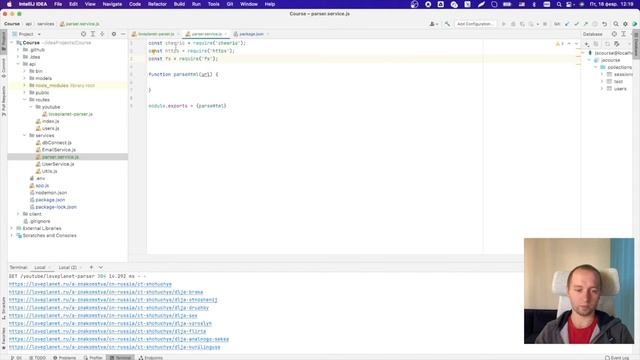
Task: Collapse the routes folder
Action: [x=24, y=100]
